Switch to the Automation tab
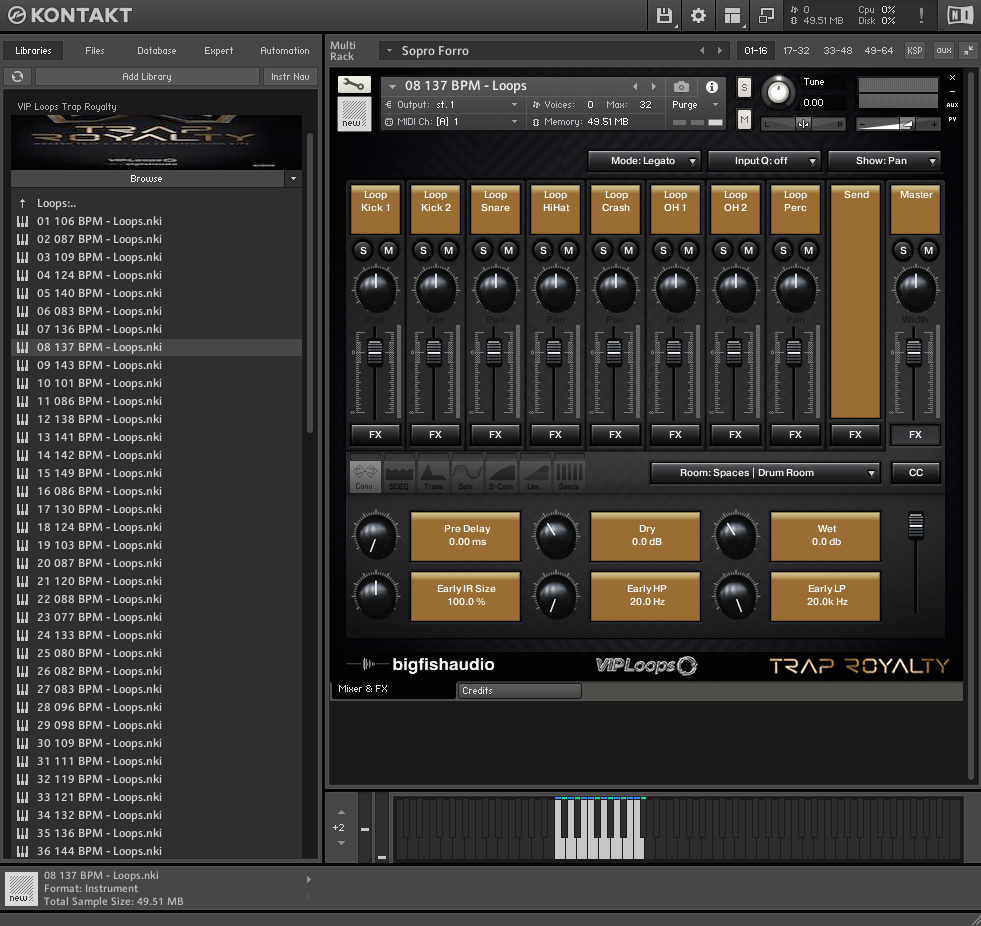The width and height of the screenshot is (981, 926). coord(285,51)
